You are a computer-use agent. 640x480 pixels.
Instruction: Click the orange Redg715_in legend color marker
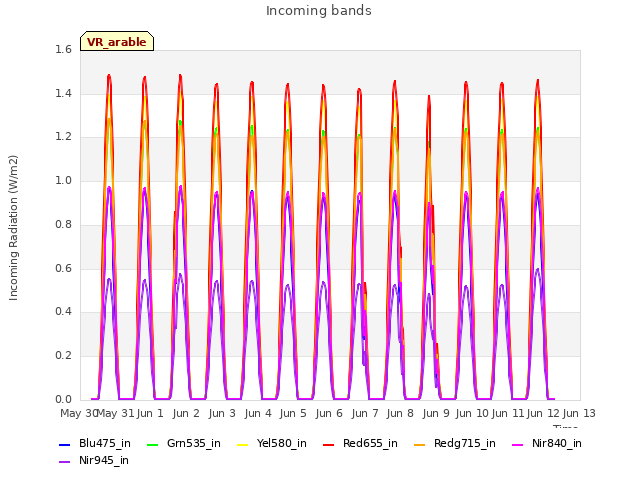click(x=420, y=444)
